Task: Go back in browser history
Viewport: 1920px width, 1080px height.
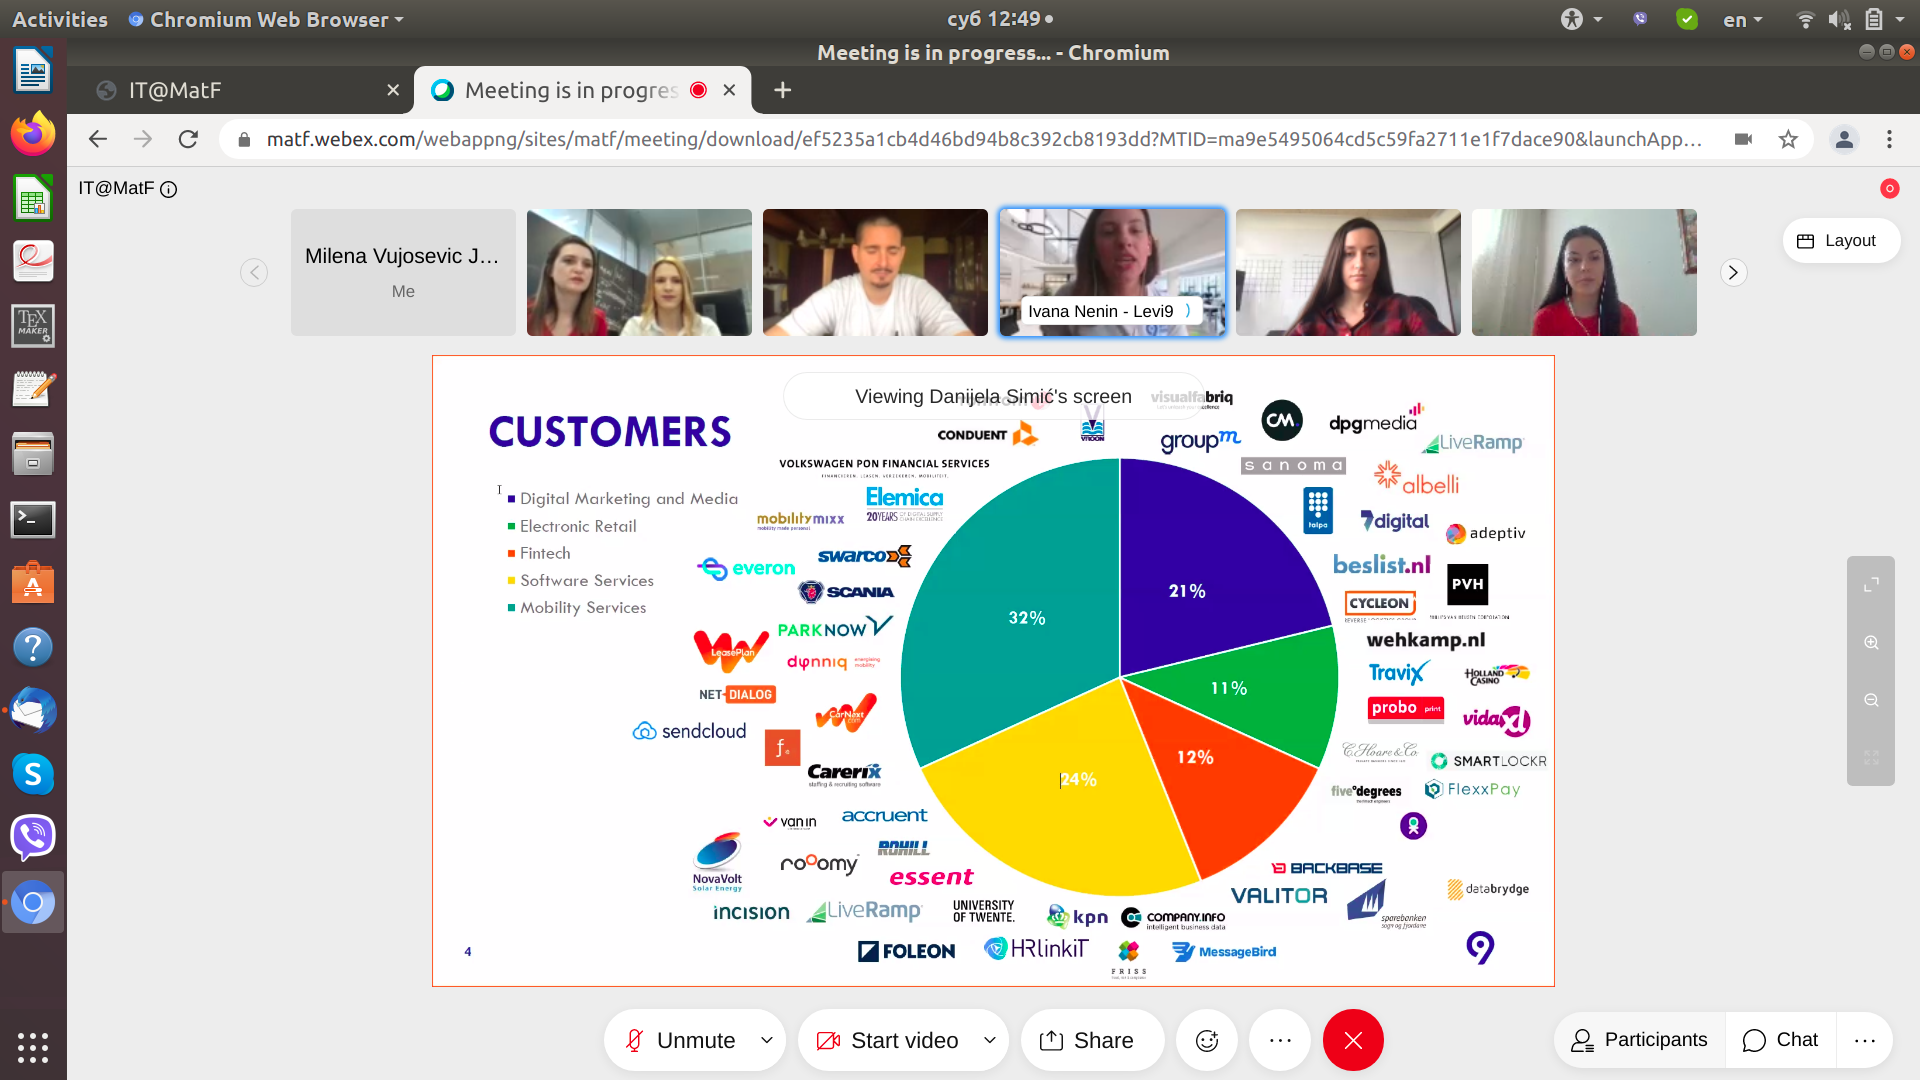Action: coord(97,139)
